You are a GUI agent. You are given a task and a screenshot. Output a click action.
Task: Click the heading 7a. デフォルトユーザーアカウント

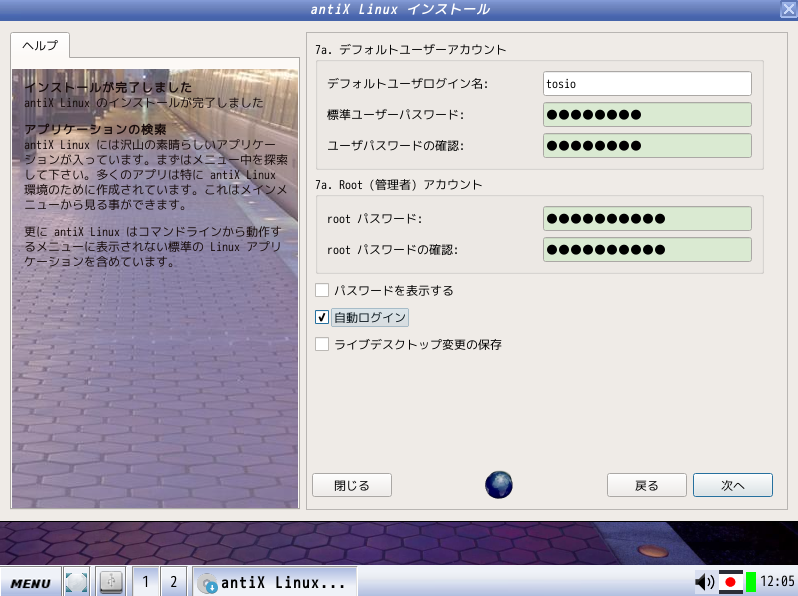click(x=410, y=49)
